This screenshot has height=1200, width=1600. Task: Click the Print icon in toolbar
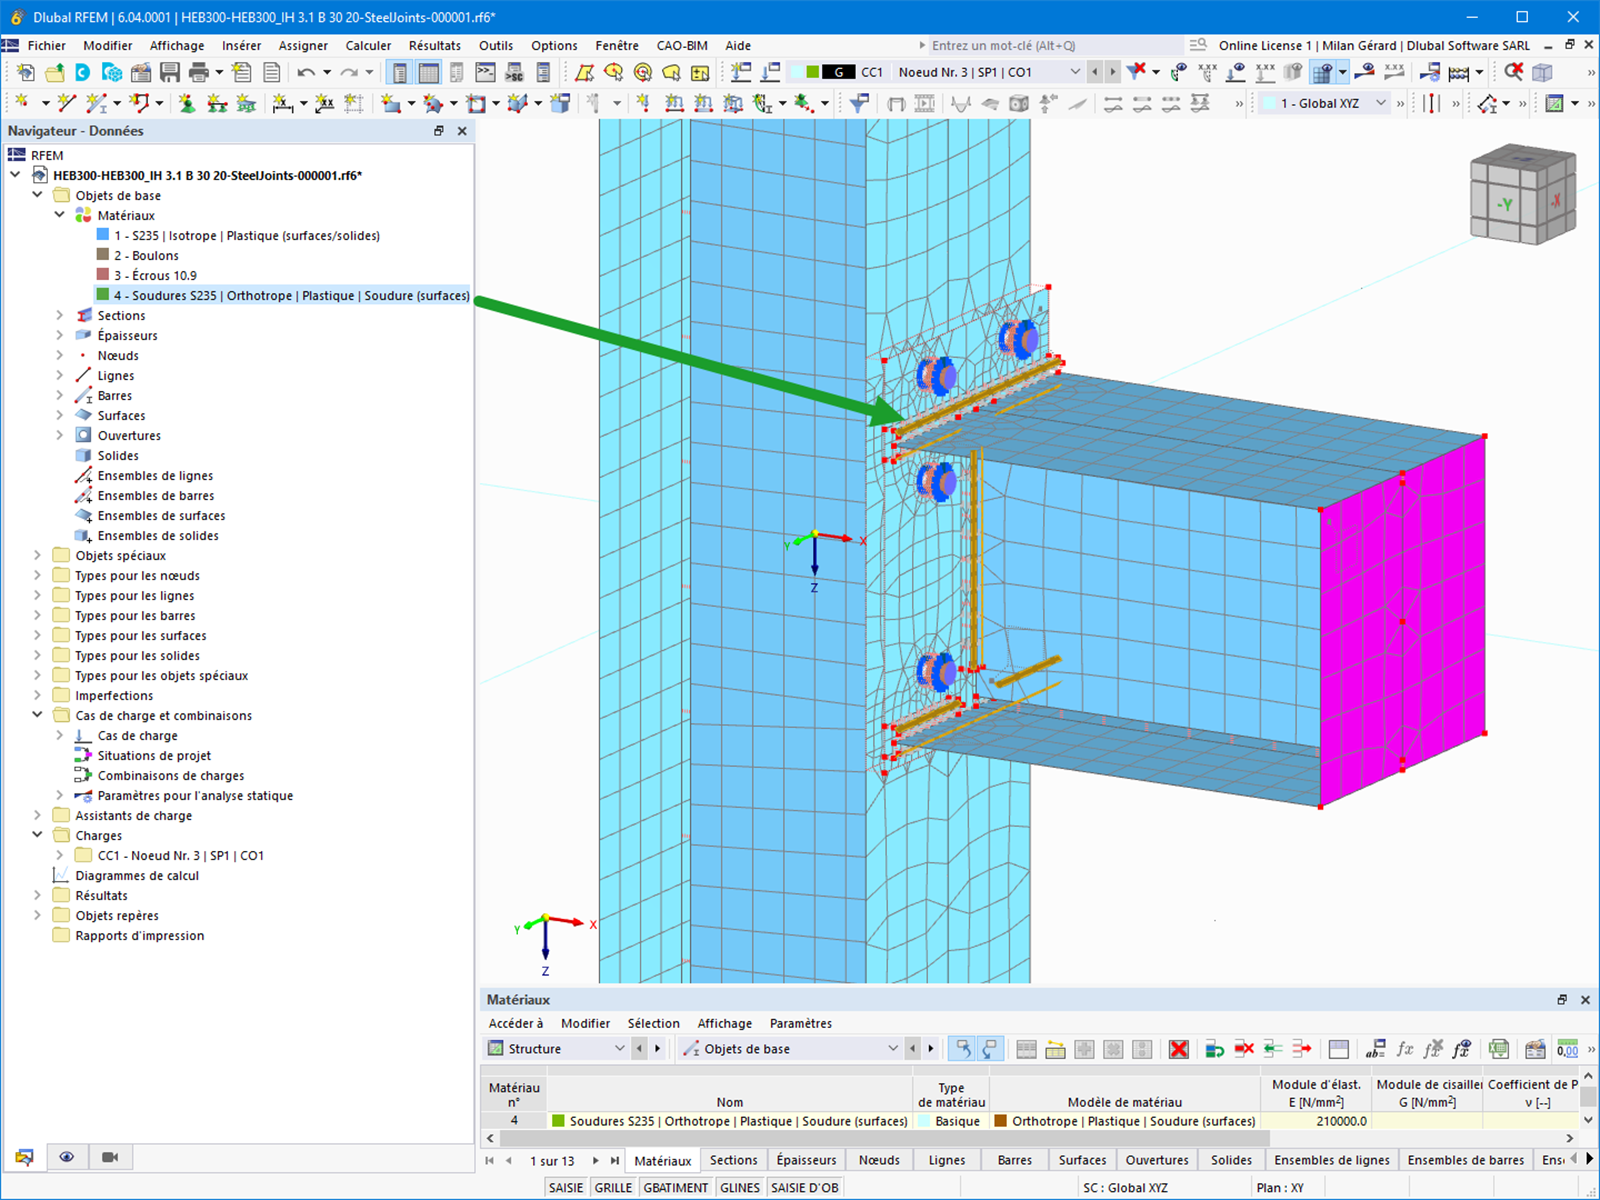[199, 72]
